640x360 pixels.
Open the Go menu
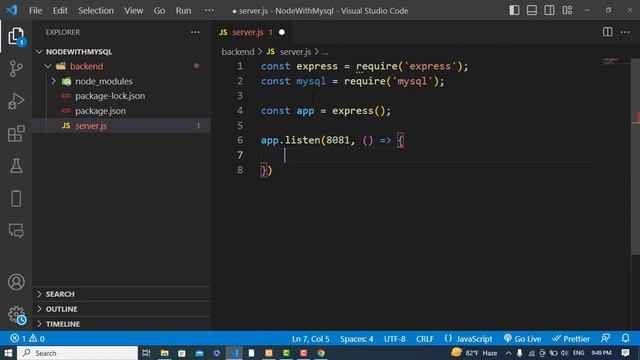159,11
